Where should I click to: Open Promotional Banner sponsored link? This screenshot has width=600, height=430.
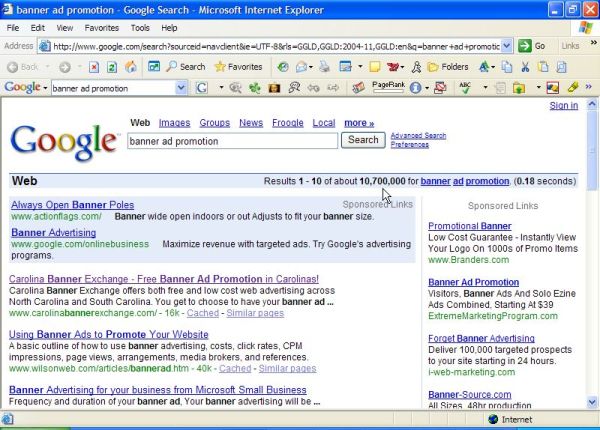[x=470, y=226]
